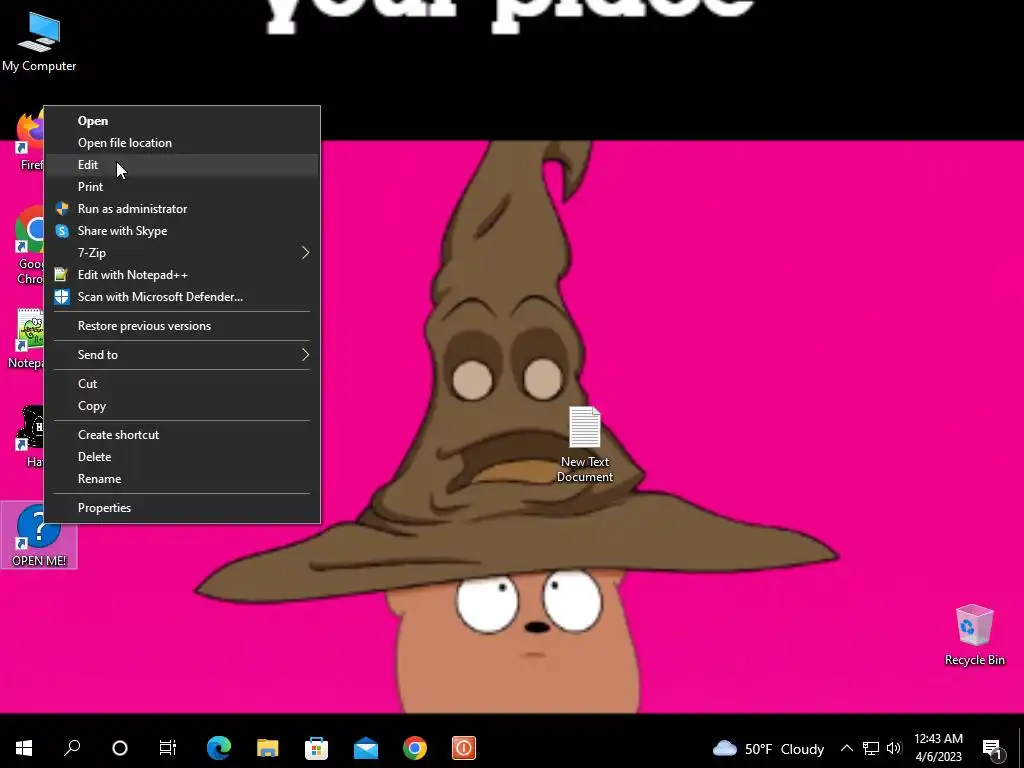
Task: Click the Windows Start button
Action: pos(24,748)
